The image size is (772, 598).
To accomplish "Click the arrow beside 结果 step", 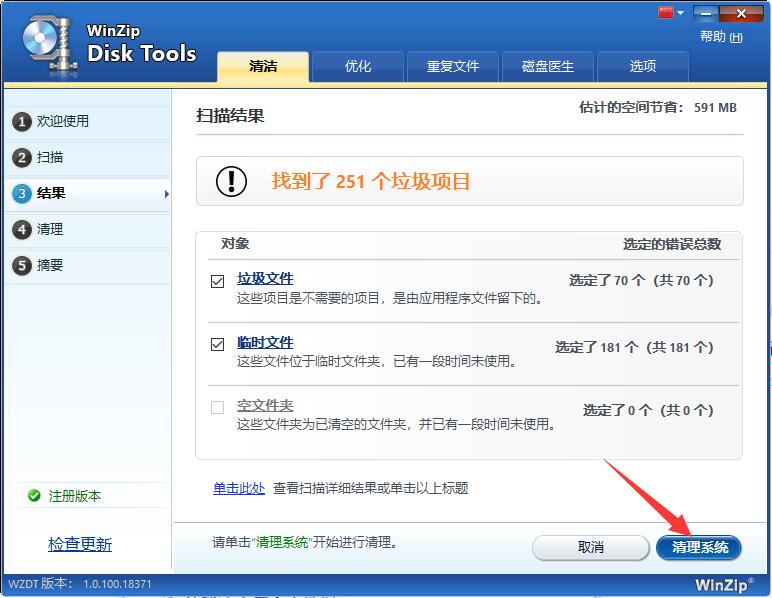I will (166, 194).
